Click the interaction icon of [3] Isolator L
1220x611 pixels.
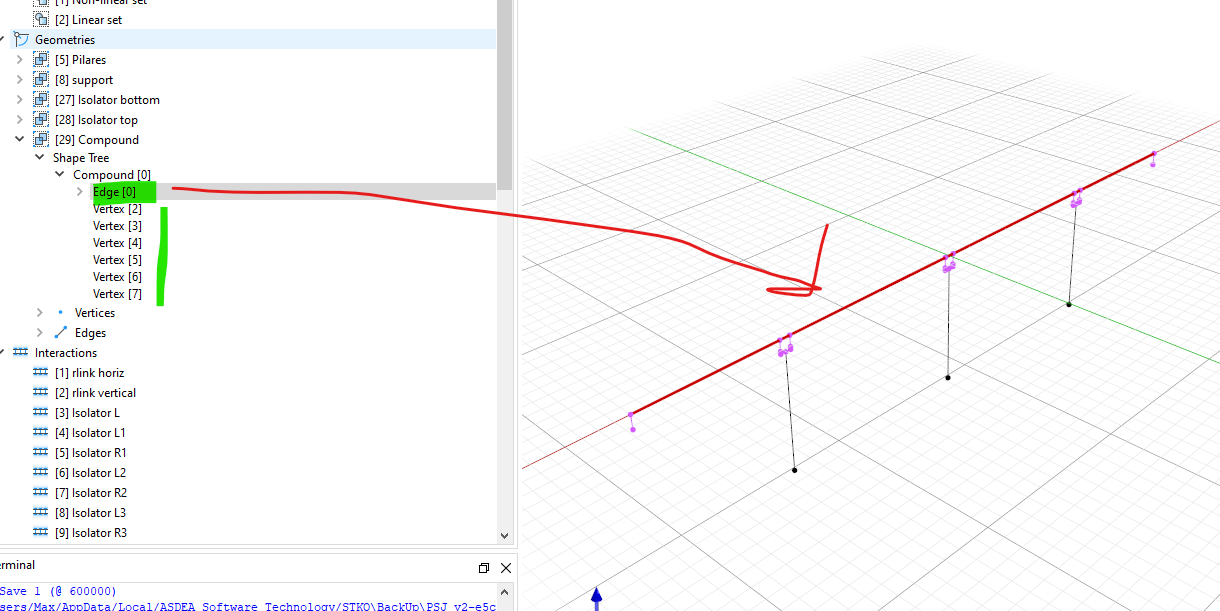click(41, 412)
